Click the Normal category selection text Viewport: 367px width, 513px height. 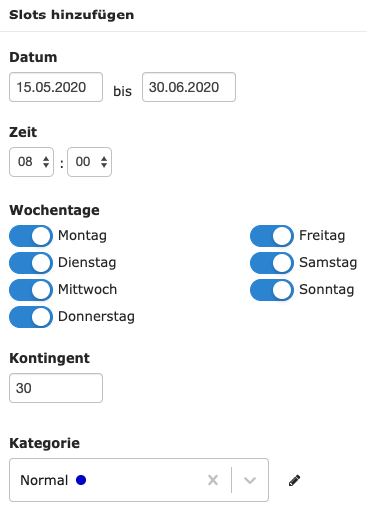point(44,480)
